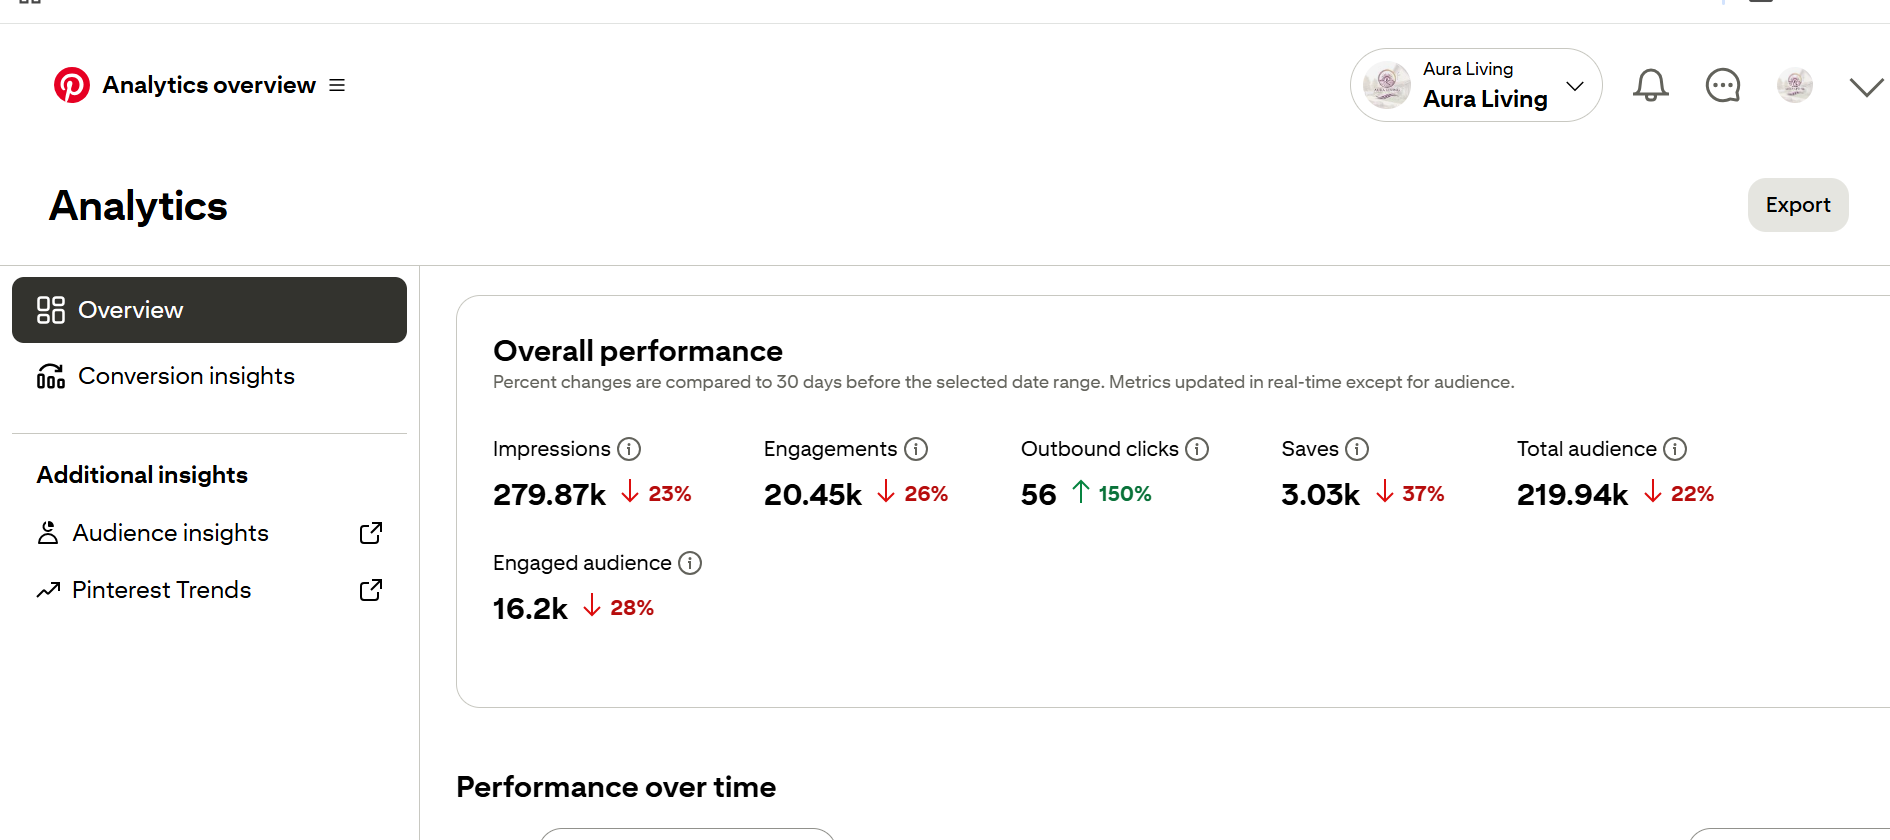Click the Engagements info icon
This screenshot has width=1890, height=840.
(x=916, y=449)
